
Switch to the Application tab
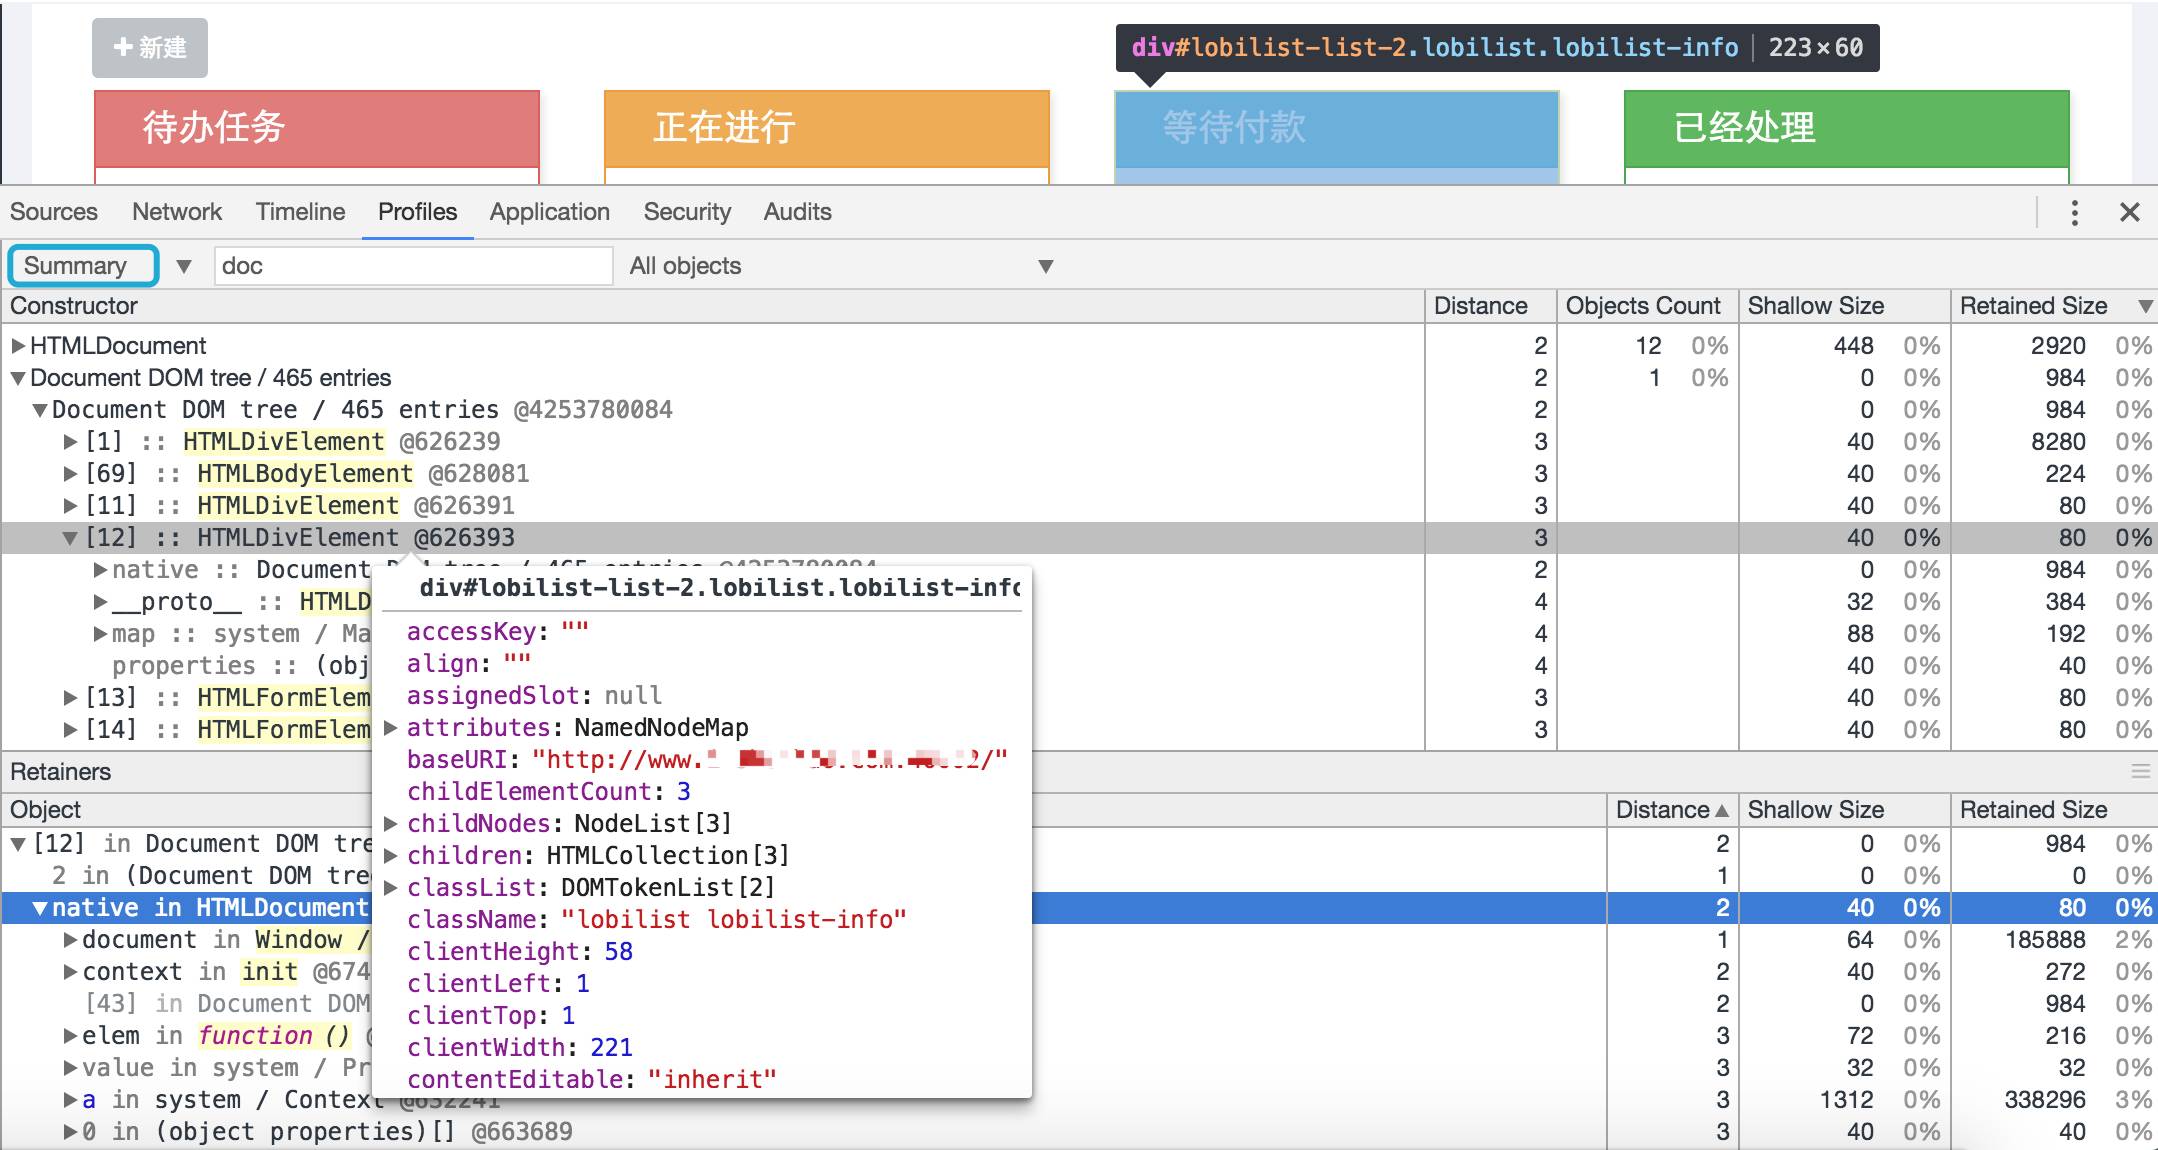click(549, 212)
